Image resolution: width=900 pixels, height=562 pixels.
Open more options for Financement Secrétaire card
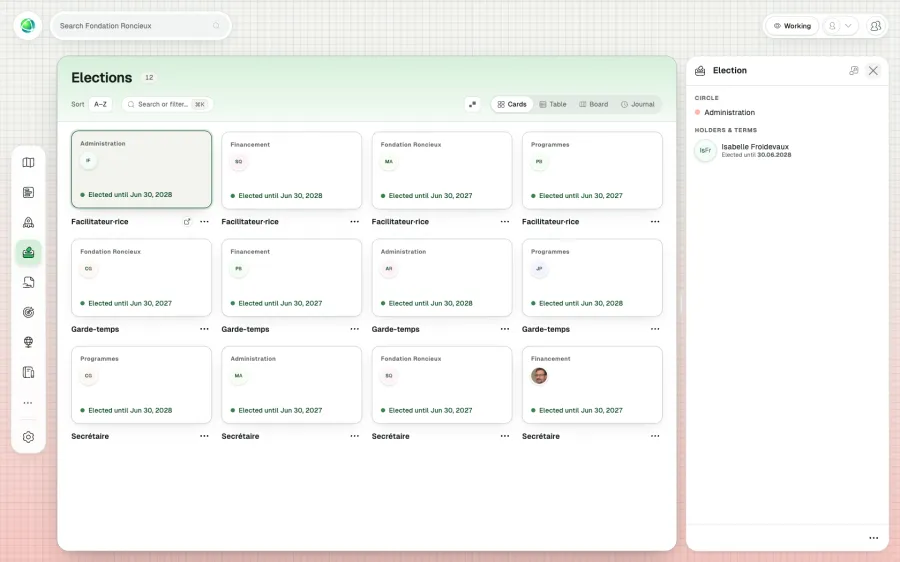point(655,436)
